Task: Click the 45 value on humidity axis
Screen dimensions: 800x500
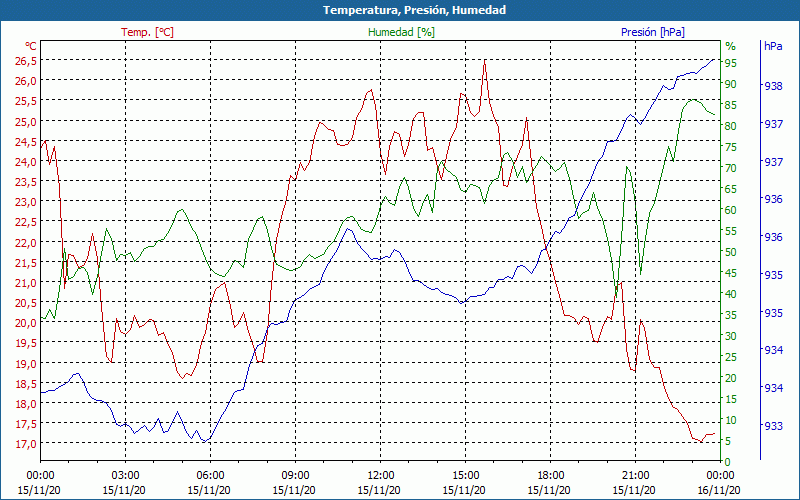Action: coord(731,273)
